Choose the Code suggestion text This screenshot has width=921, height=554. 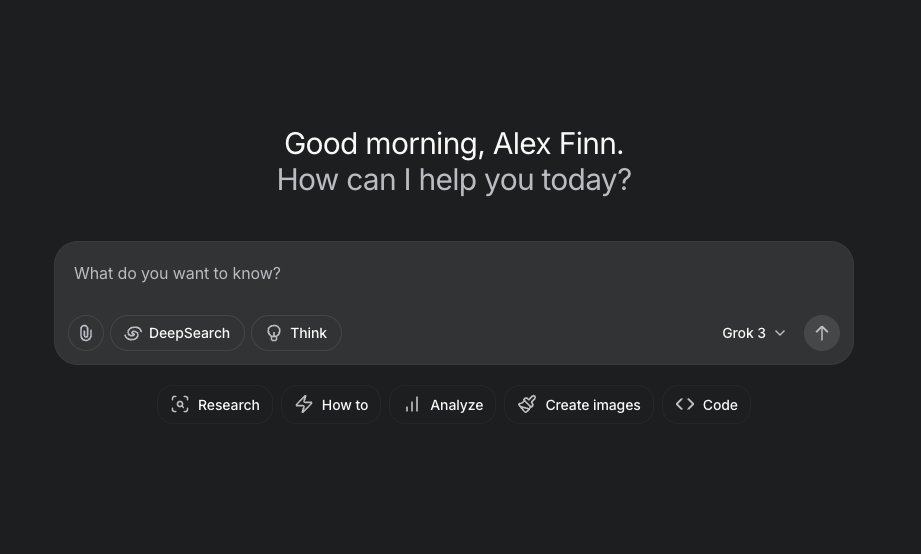coord(720,405)
